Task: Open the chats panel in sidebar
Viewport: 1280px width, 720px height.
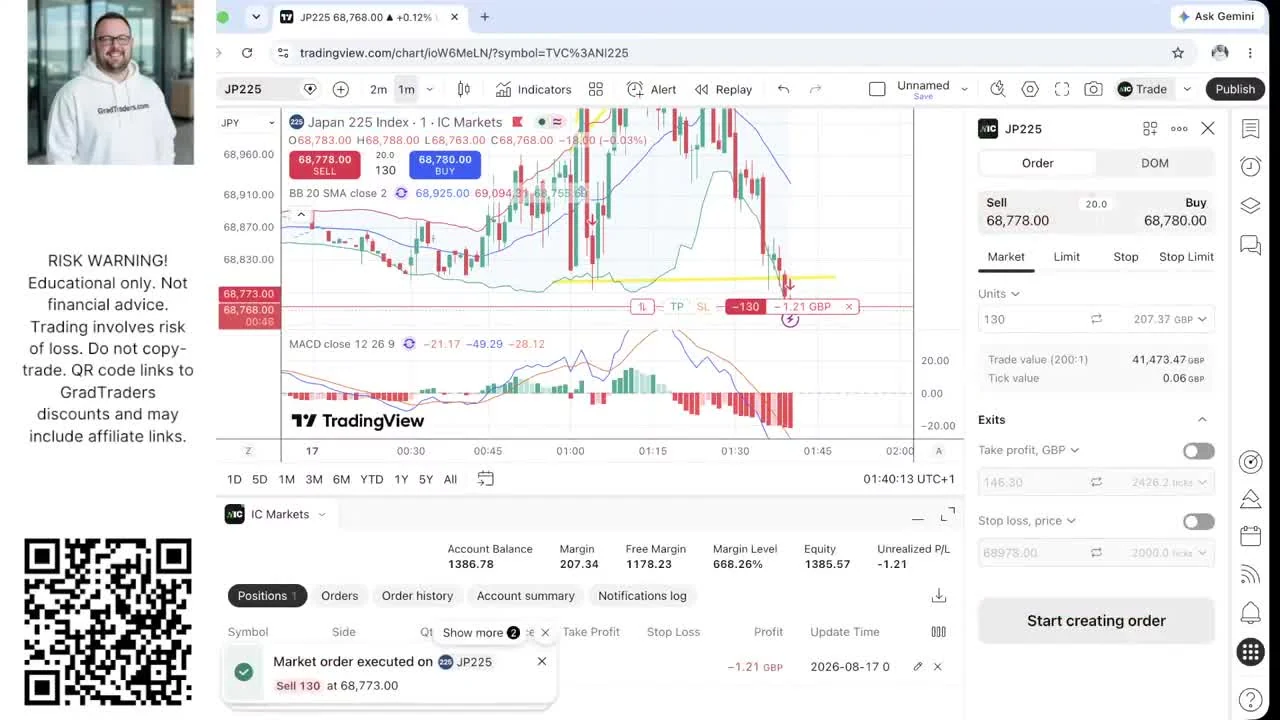Action: click(1250, 244)
